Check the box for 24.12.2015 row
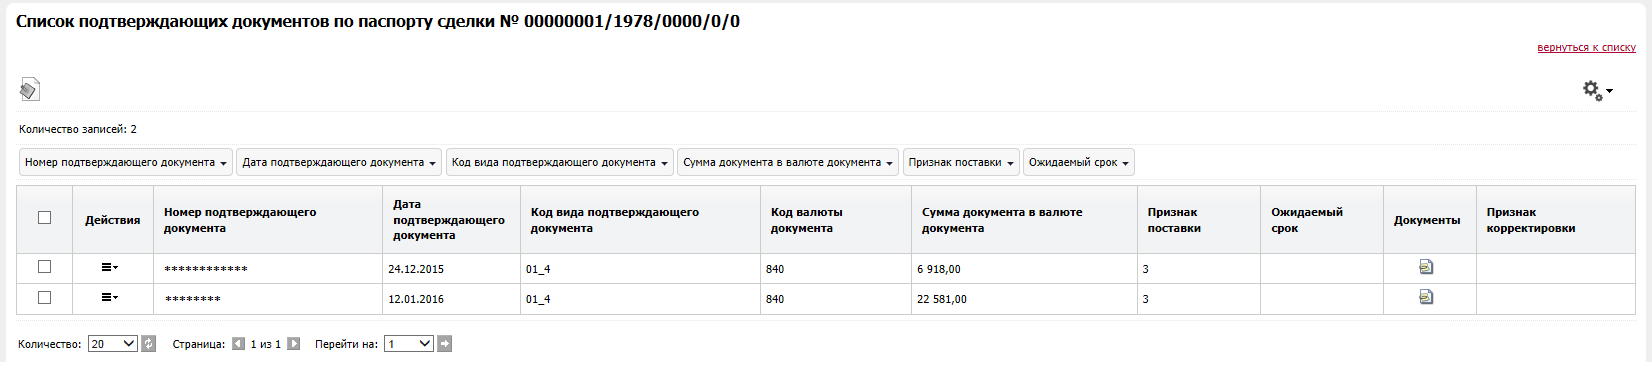Viewport: 1652px width, 370px height. pyautogui.click(x=44, y=267)
